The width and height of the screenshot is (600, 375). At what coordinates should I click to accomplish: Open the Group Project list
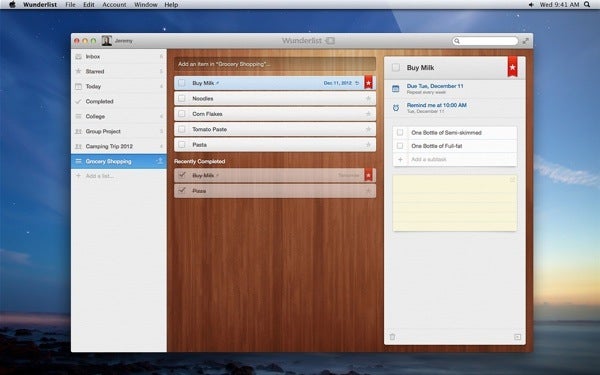[x=119, y=131]
